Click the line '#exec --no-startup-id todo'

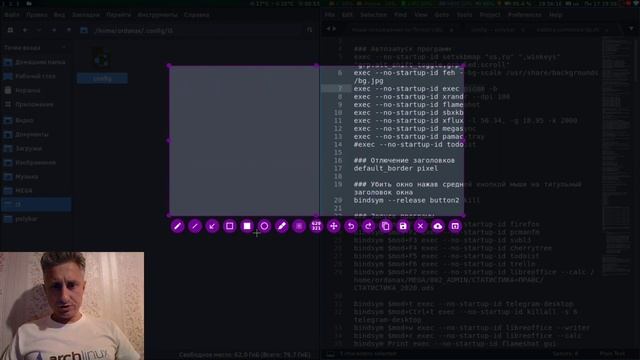[x=408, y=144]
